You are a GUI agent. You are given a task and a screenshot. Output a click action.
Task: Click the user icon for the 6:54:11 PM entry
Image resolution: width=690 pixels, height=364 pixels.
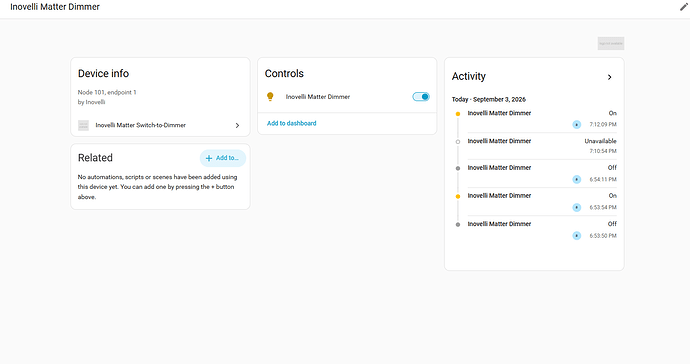(x=576, y=179)
